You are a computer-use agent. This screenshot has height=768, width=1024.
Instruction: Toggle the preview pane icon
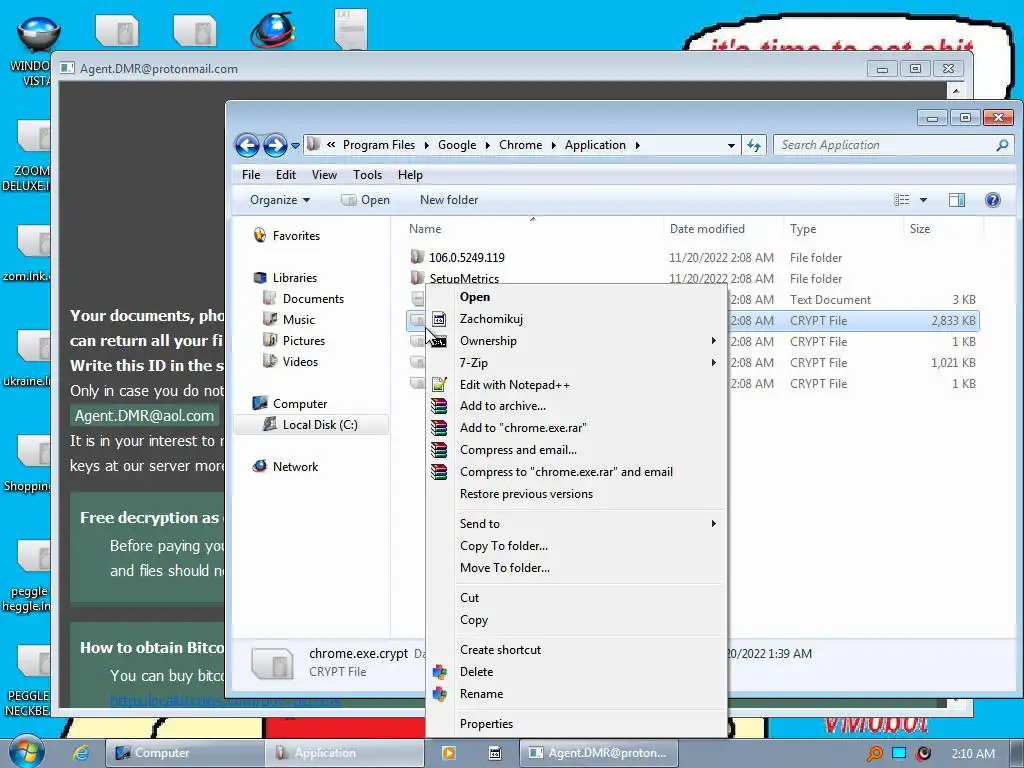pyautogui.click(x=957, y=200)
